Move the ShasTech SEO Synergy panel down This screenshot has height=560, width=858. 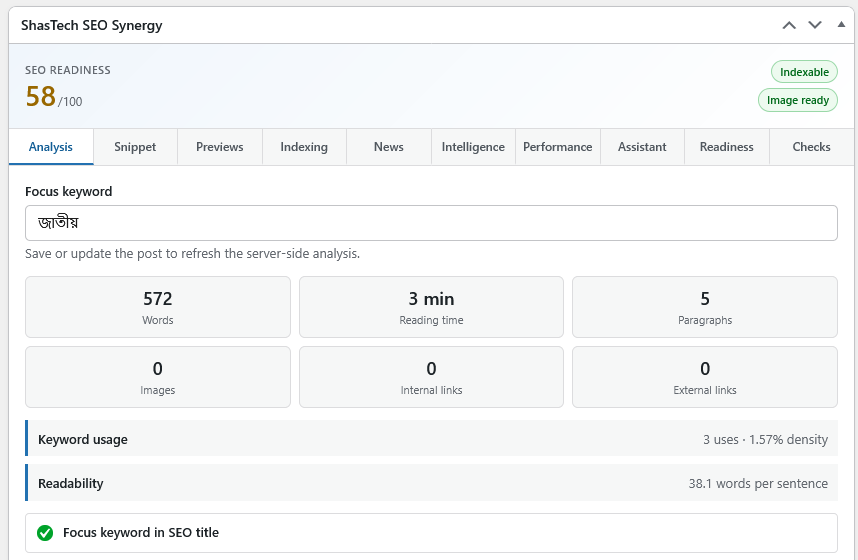815,25
